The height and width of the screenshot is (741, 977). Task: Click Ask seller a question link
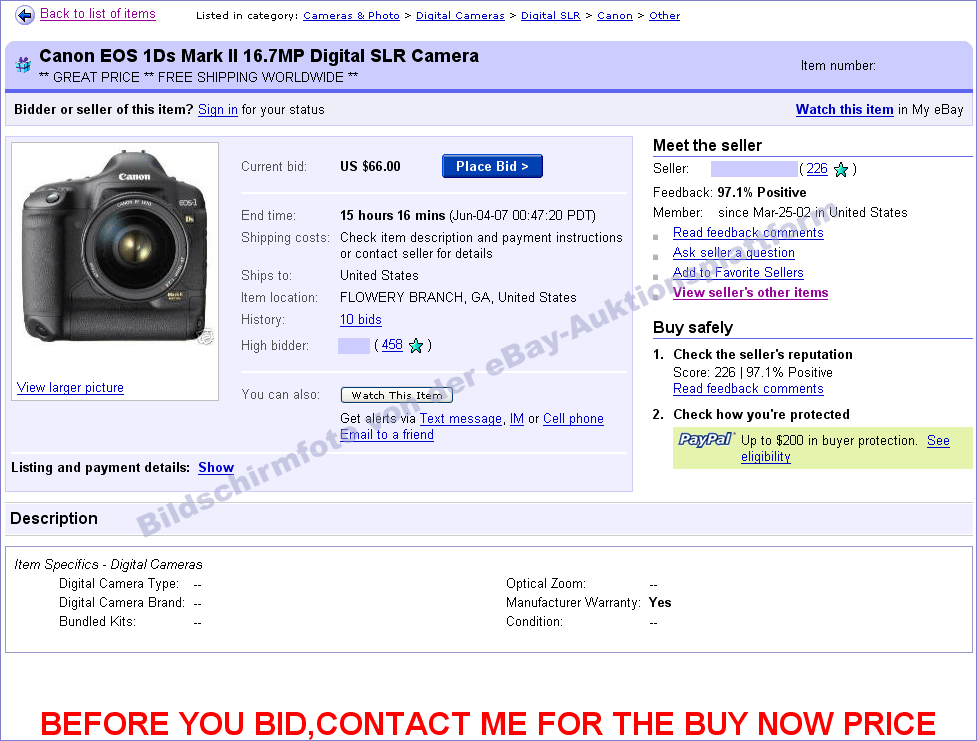(x=733, y=252)
